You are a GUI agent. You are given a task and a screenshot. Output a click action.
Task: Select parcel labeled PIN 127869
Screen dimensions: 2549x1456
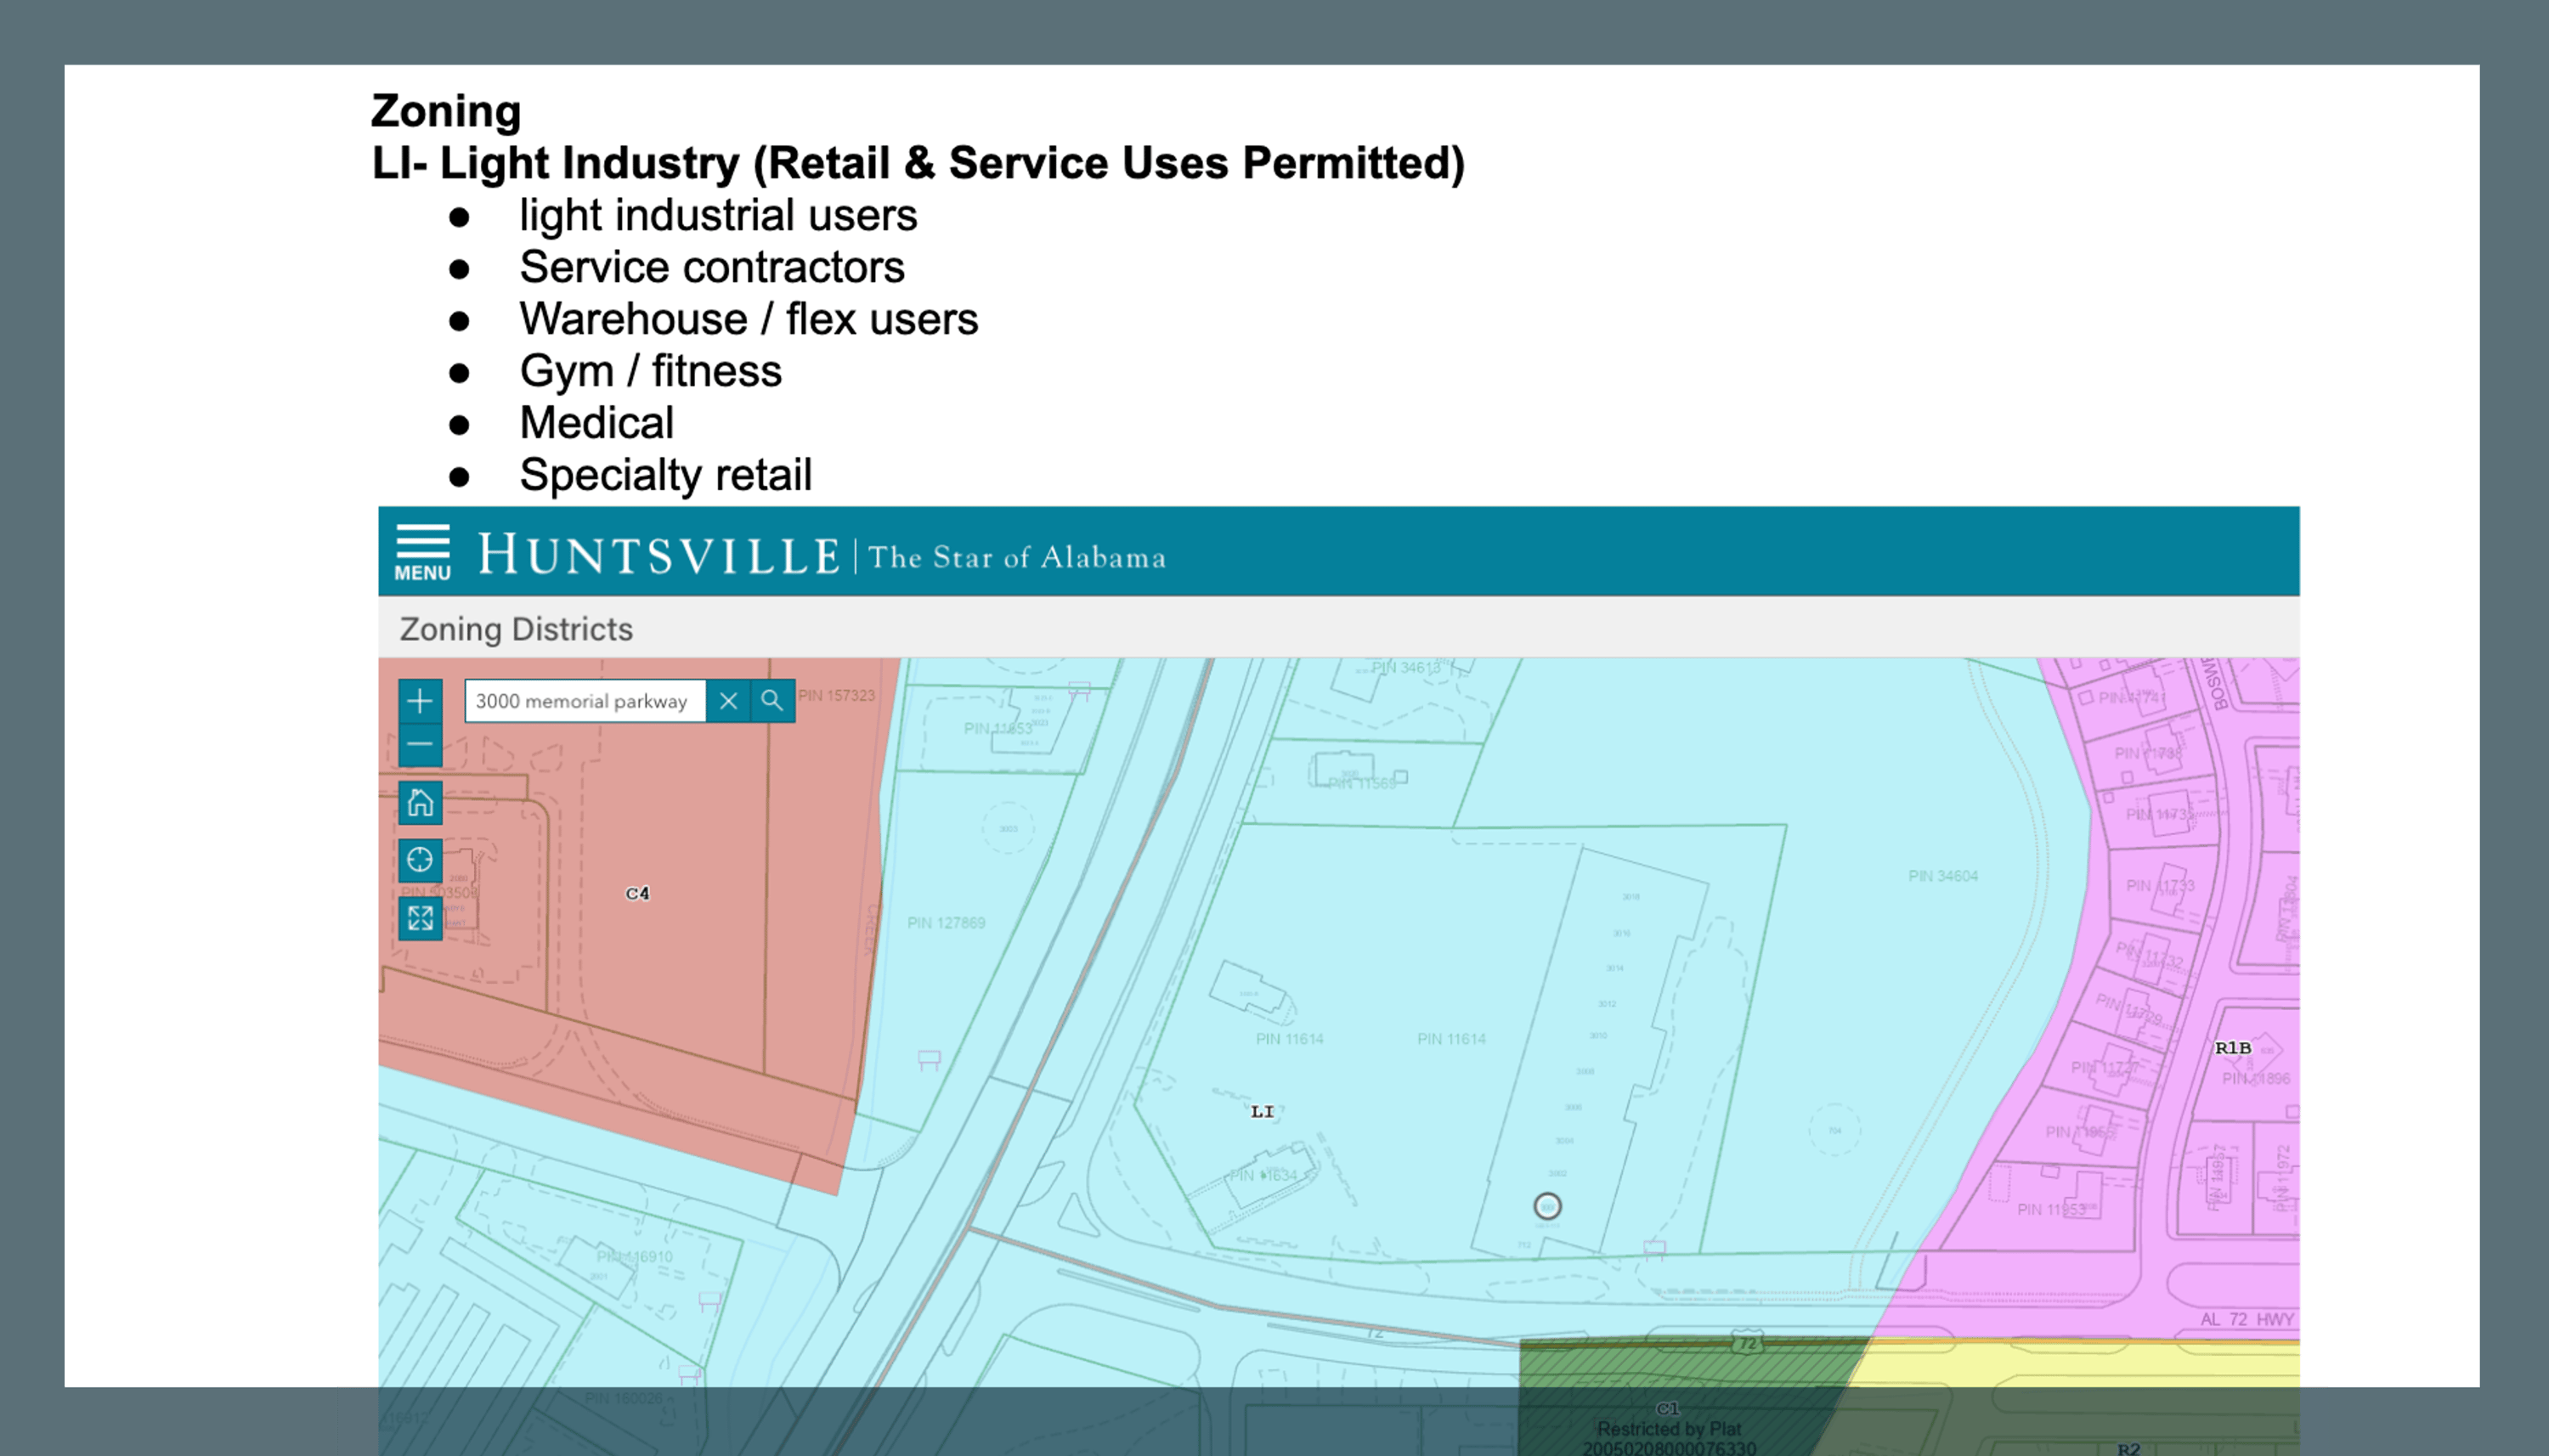pos(946,922)
